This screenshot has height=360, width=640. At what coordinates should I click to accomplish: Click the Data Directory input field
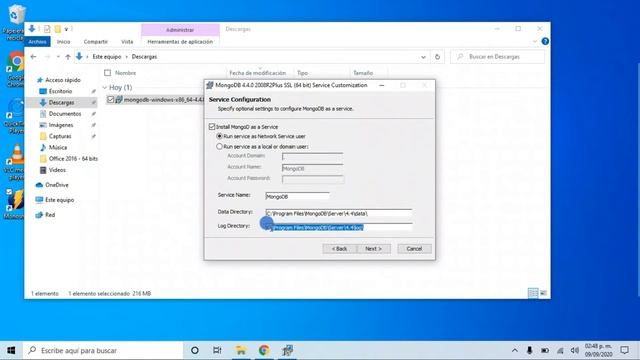point(338,213)
